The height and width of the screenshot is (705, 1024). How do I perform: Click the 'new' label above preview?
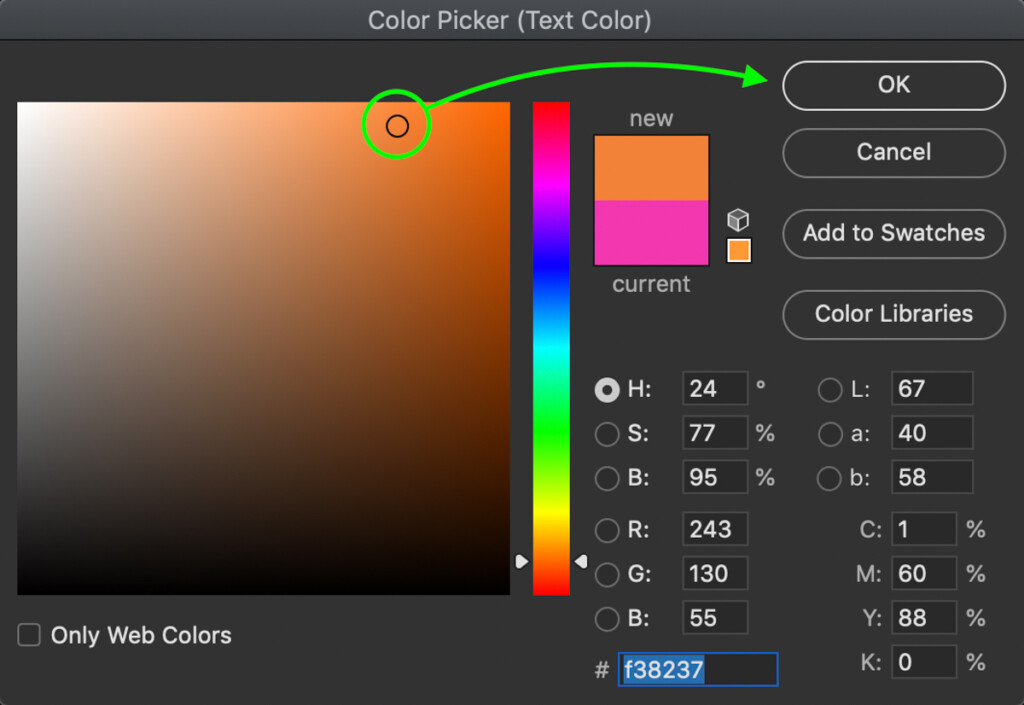pos(651,119)
